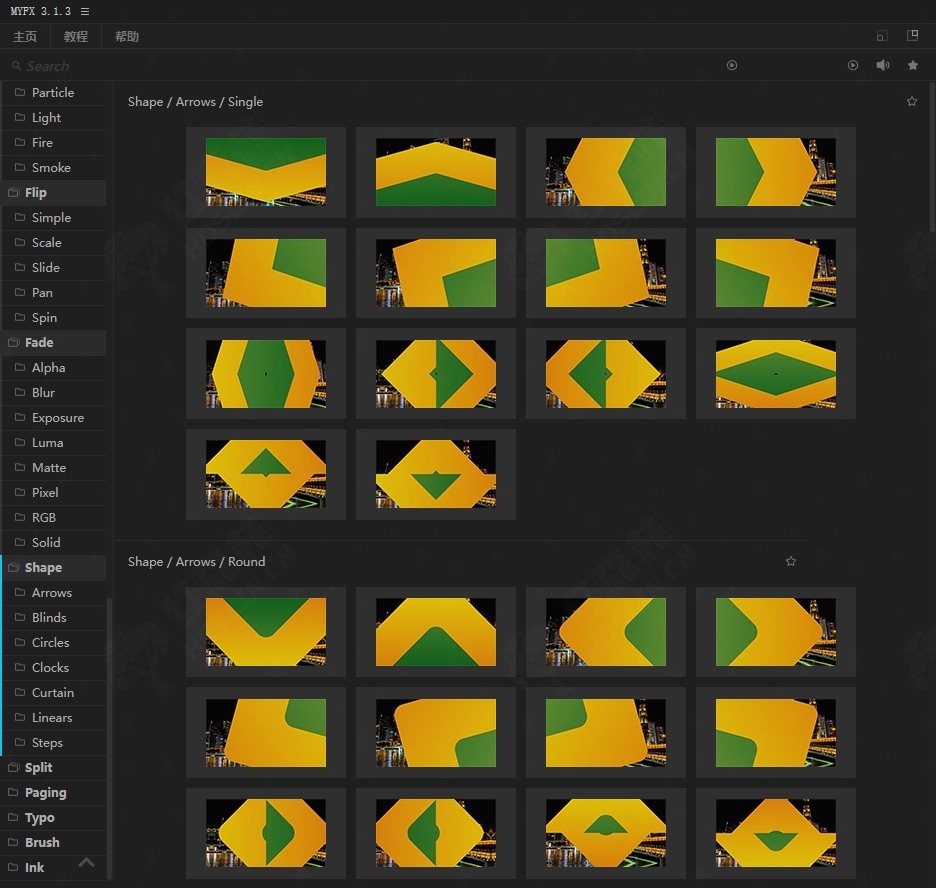
Task: Click the small-panel size icon at top right
Action: click(x=881, y=36)
